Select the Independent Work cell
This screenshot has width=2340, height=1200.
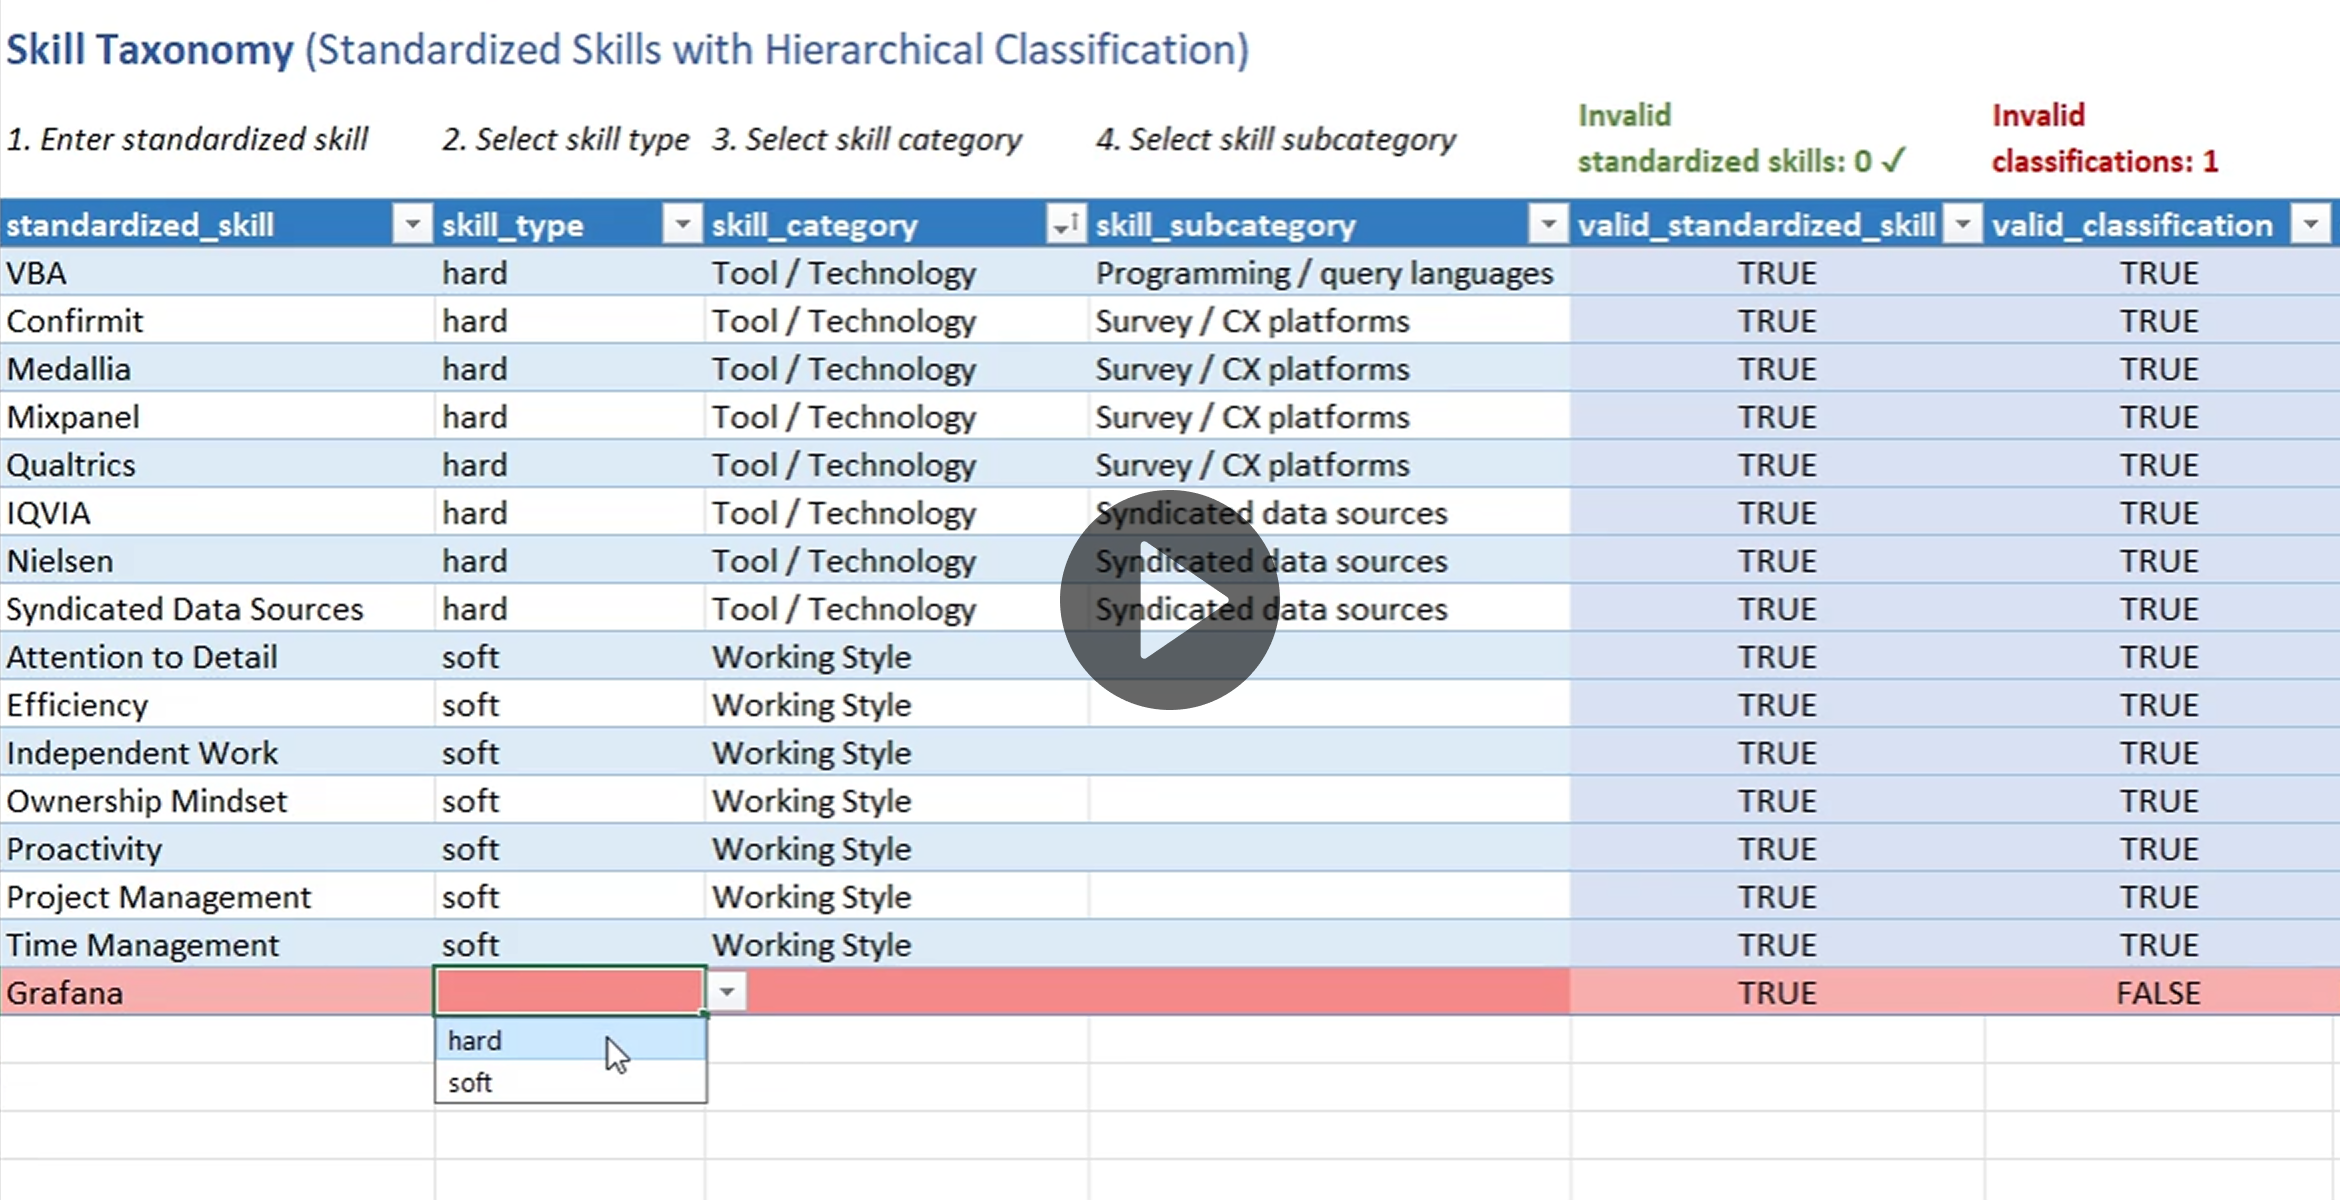coord(217,753)
